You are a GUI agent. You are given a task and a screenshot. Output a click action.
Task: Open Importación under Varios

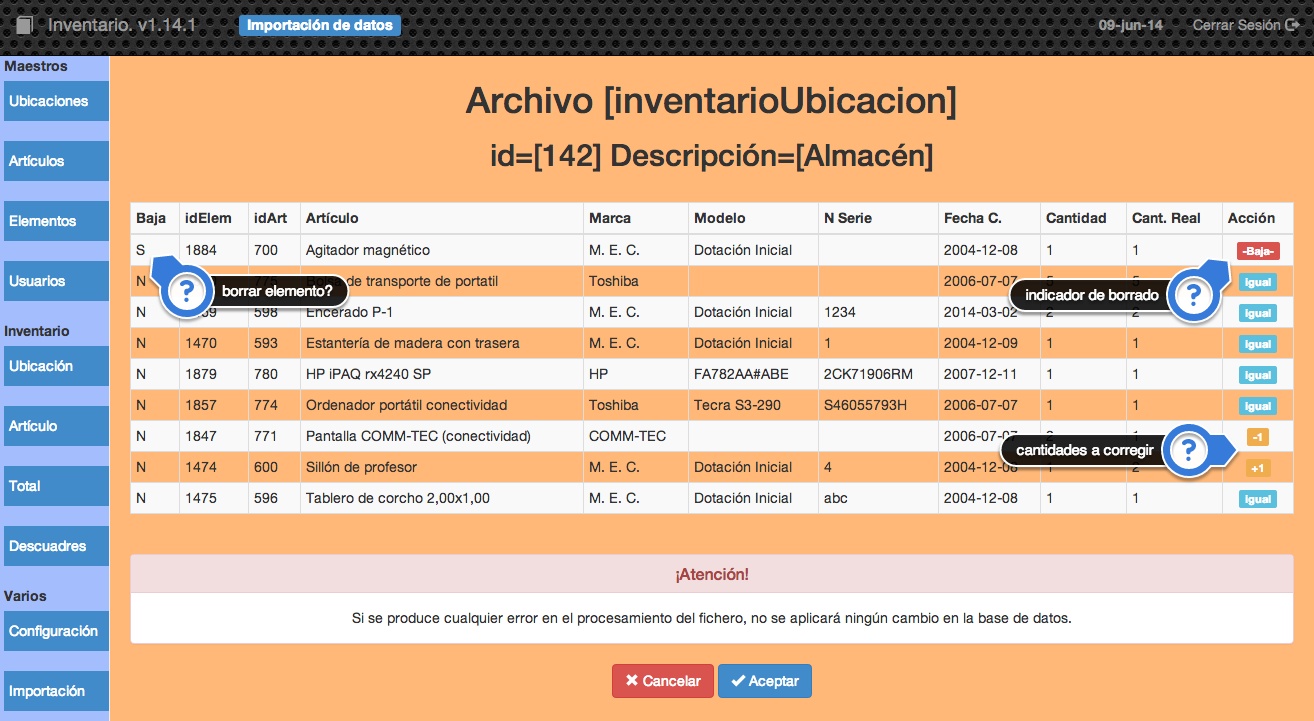(55, 691)
